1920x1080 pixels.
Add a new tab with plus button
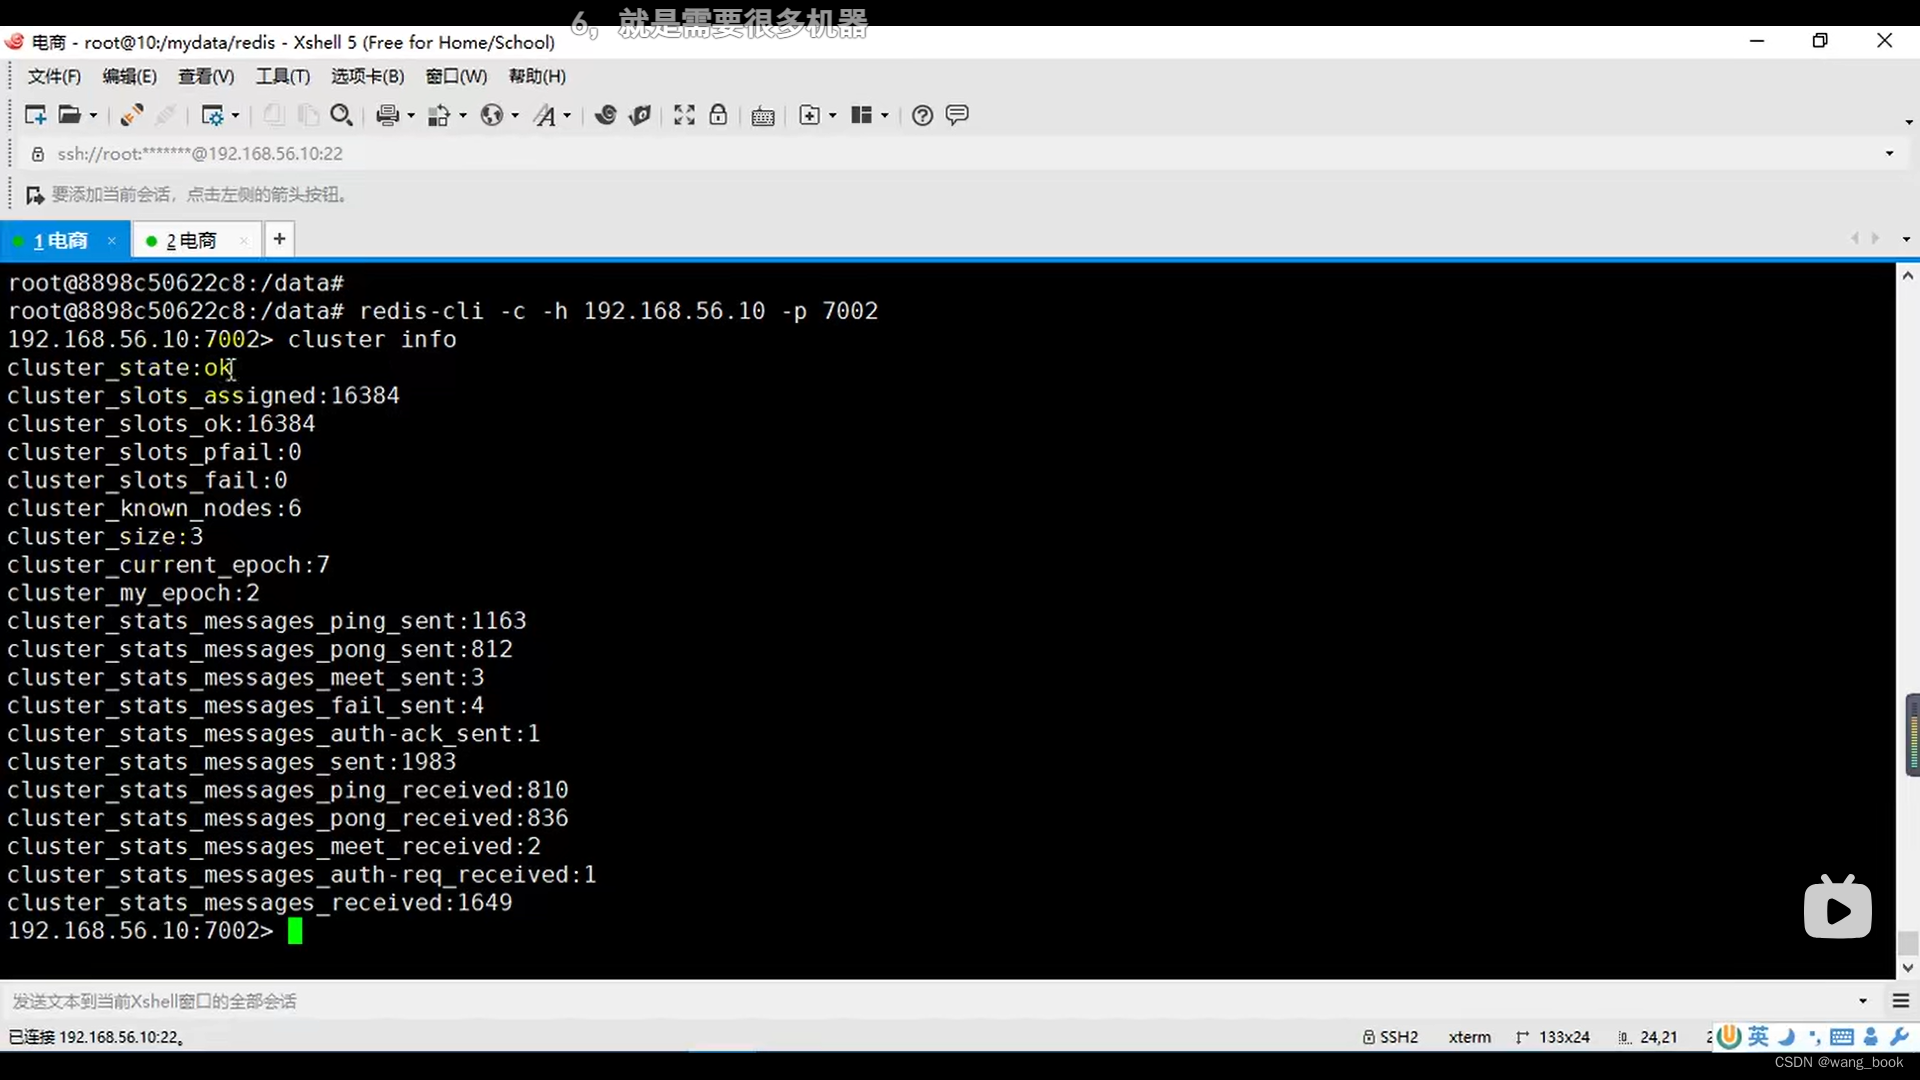[x=280, y=239]
